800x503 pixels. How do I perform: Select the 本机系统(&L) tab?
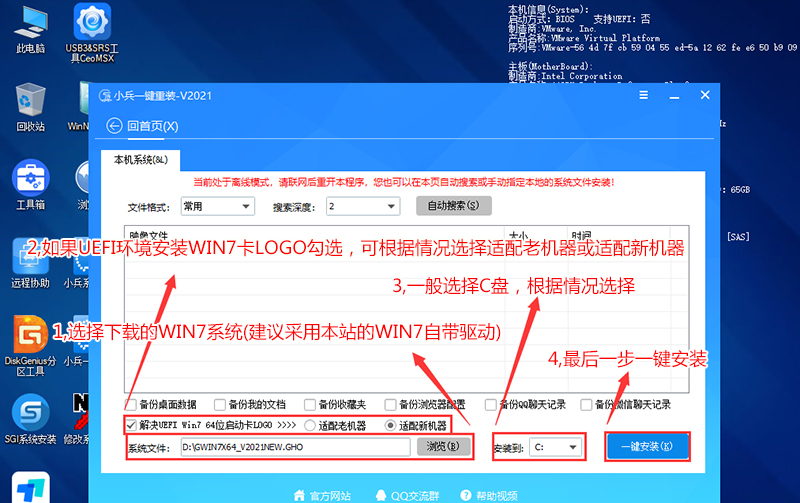point(141,160)
